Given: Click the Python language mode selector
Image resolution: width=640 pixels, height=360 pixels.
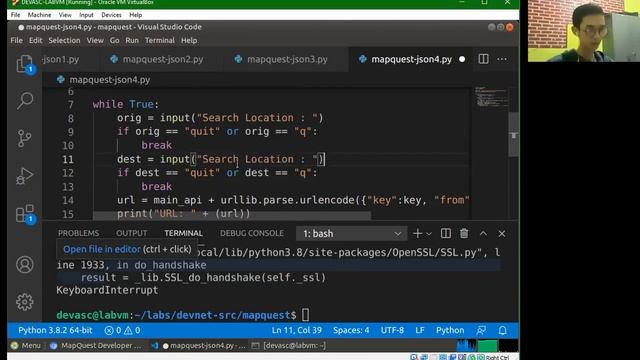Looking at the screenshot, I should (450, 330).
